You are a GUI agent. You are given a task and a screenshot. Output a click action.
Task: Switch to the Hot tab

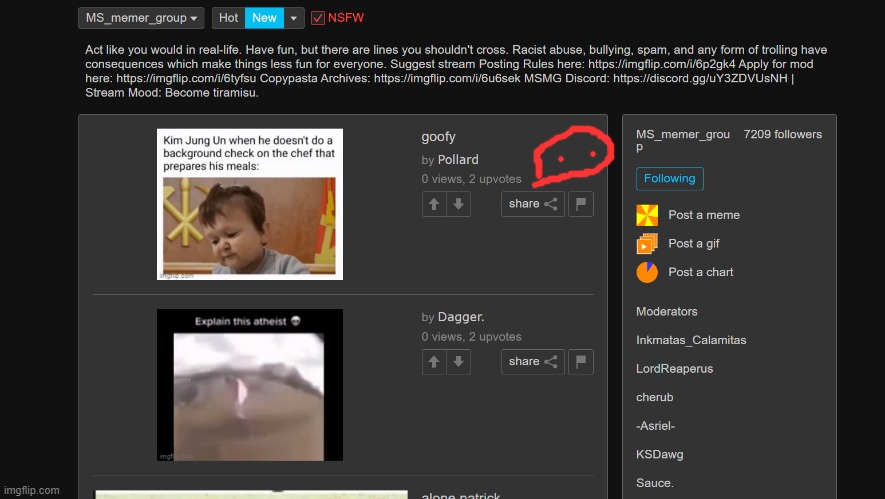coord(229,18)
